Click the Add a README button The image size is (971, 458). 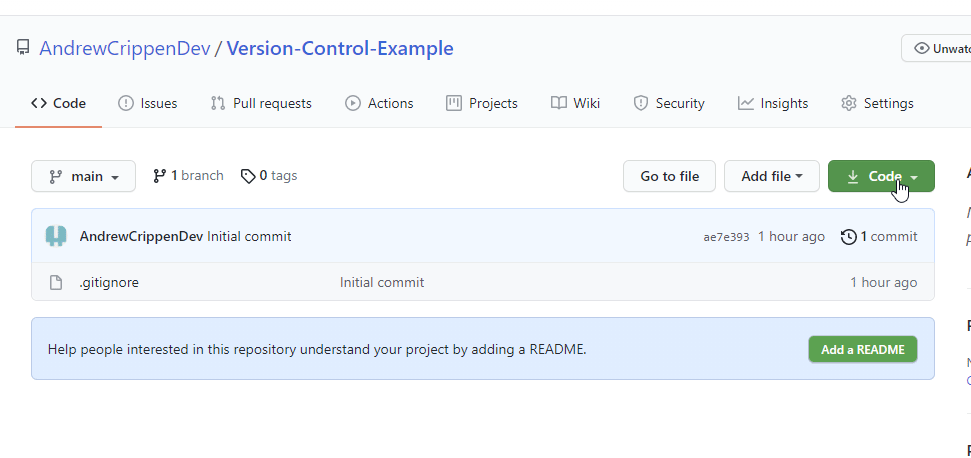[x=863, y=350]
